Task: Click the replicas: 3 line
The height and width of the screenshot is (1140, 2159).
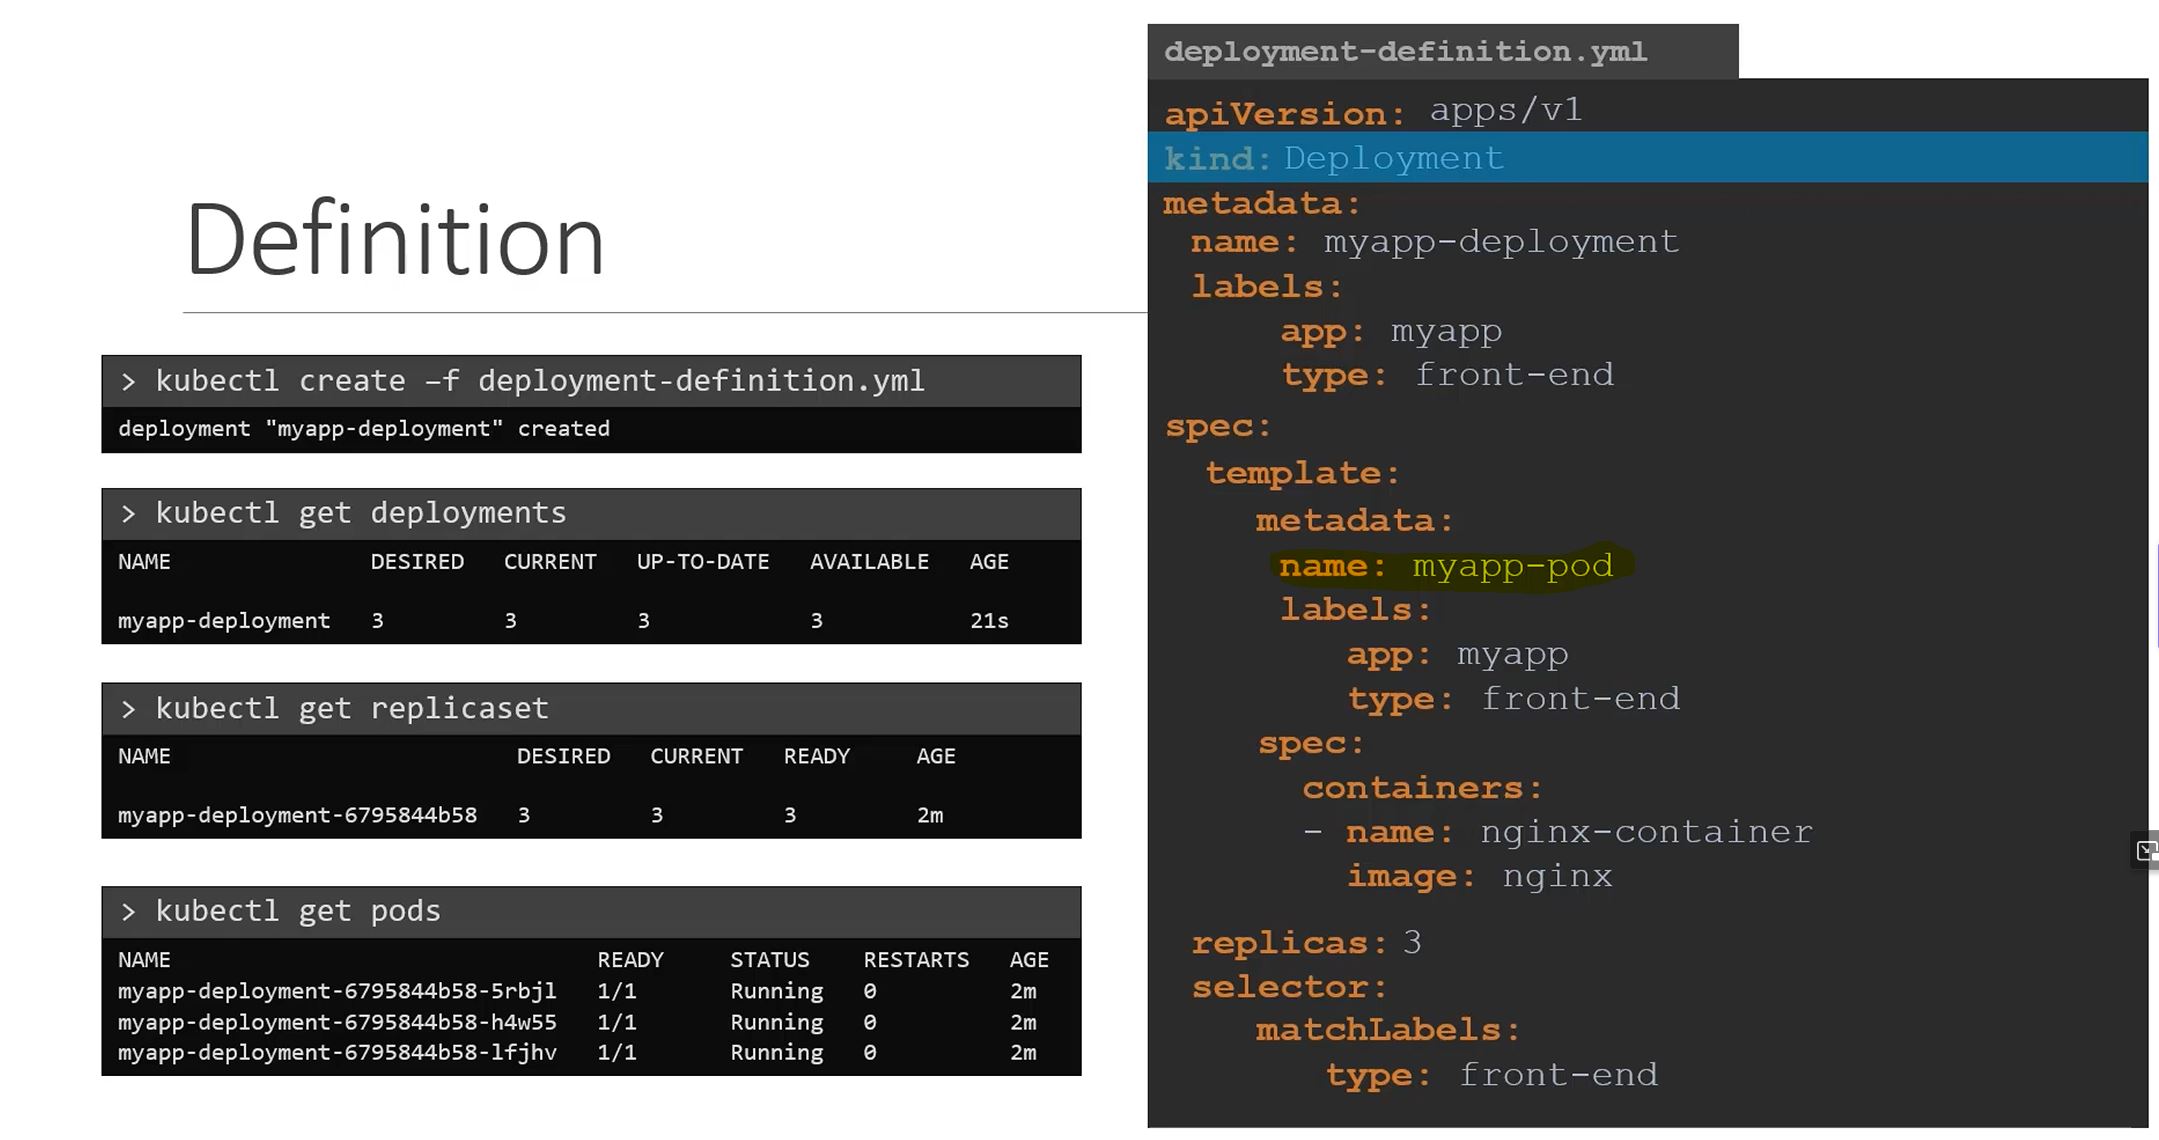Action: (1305, 943)
